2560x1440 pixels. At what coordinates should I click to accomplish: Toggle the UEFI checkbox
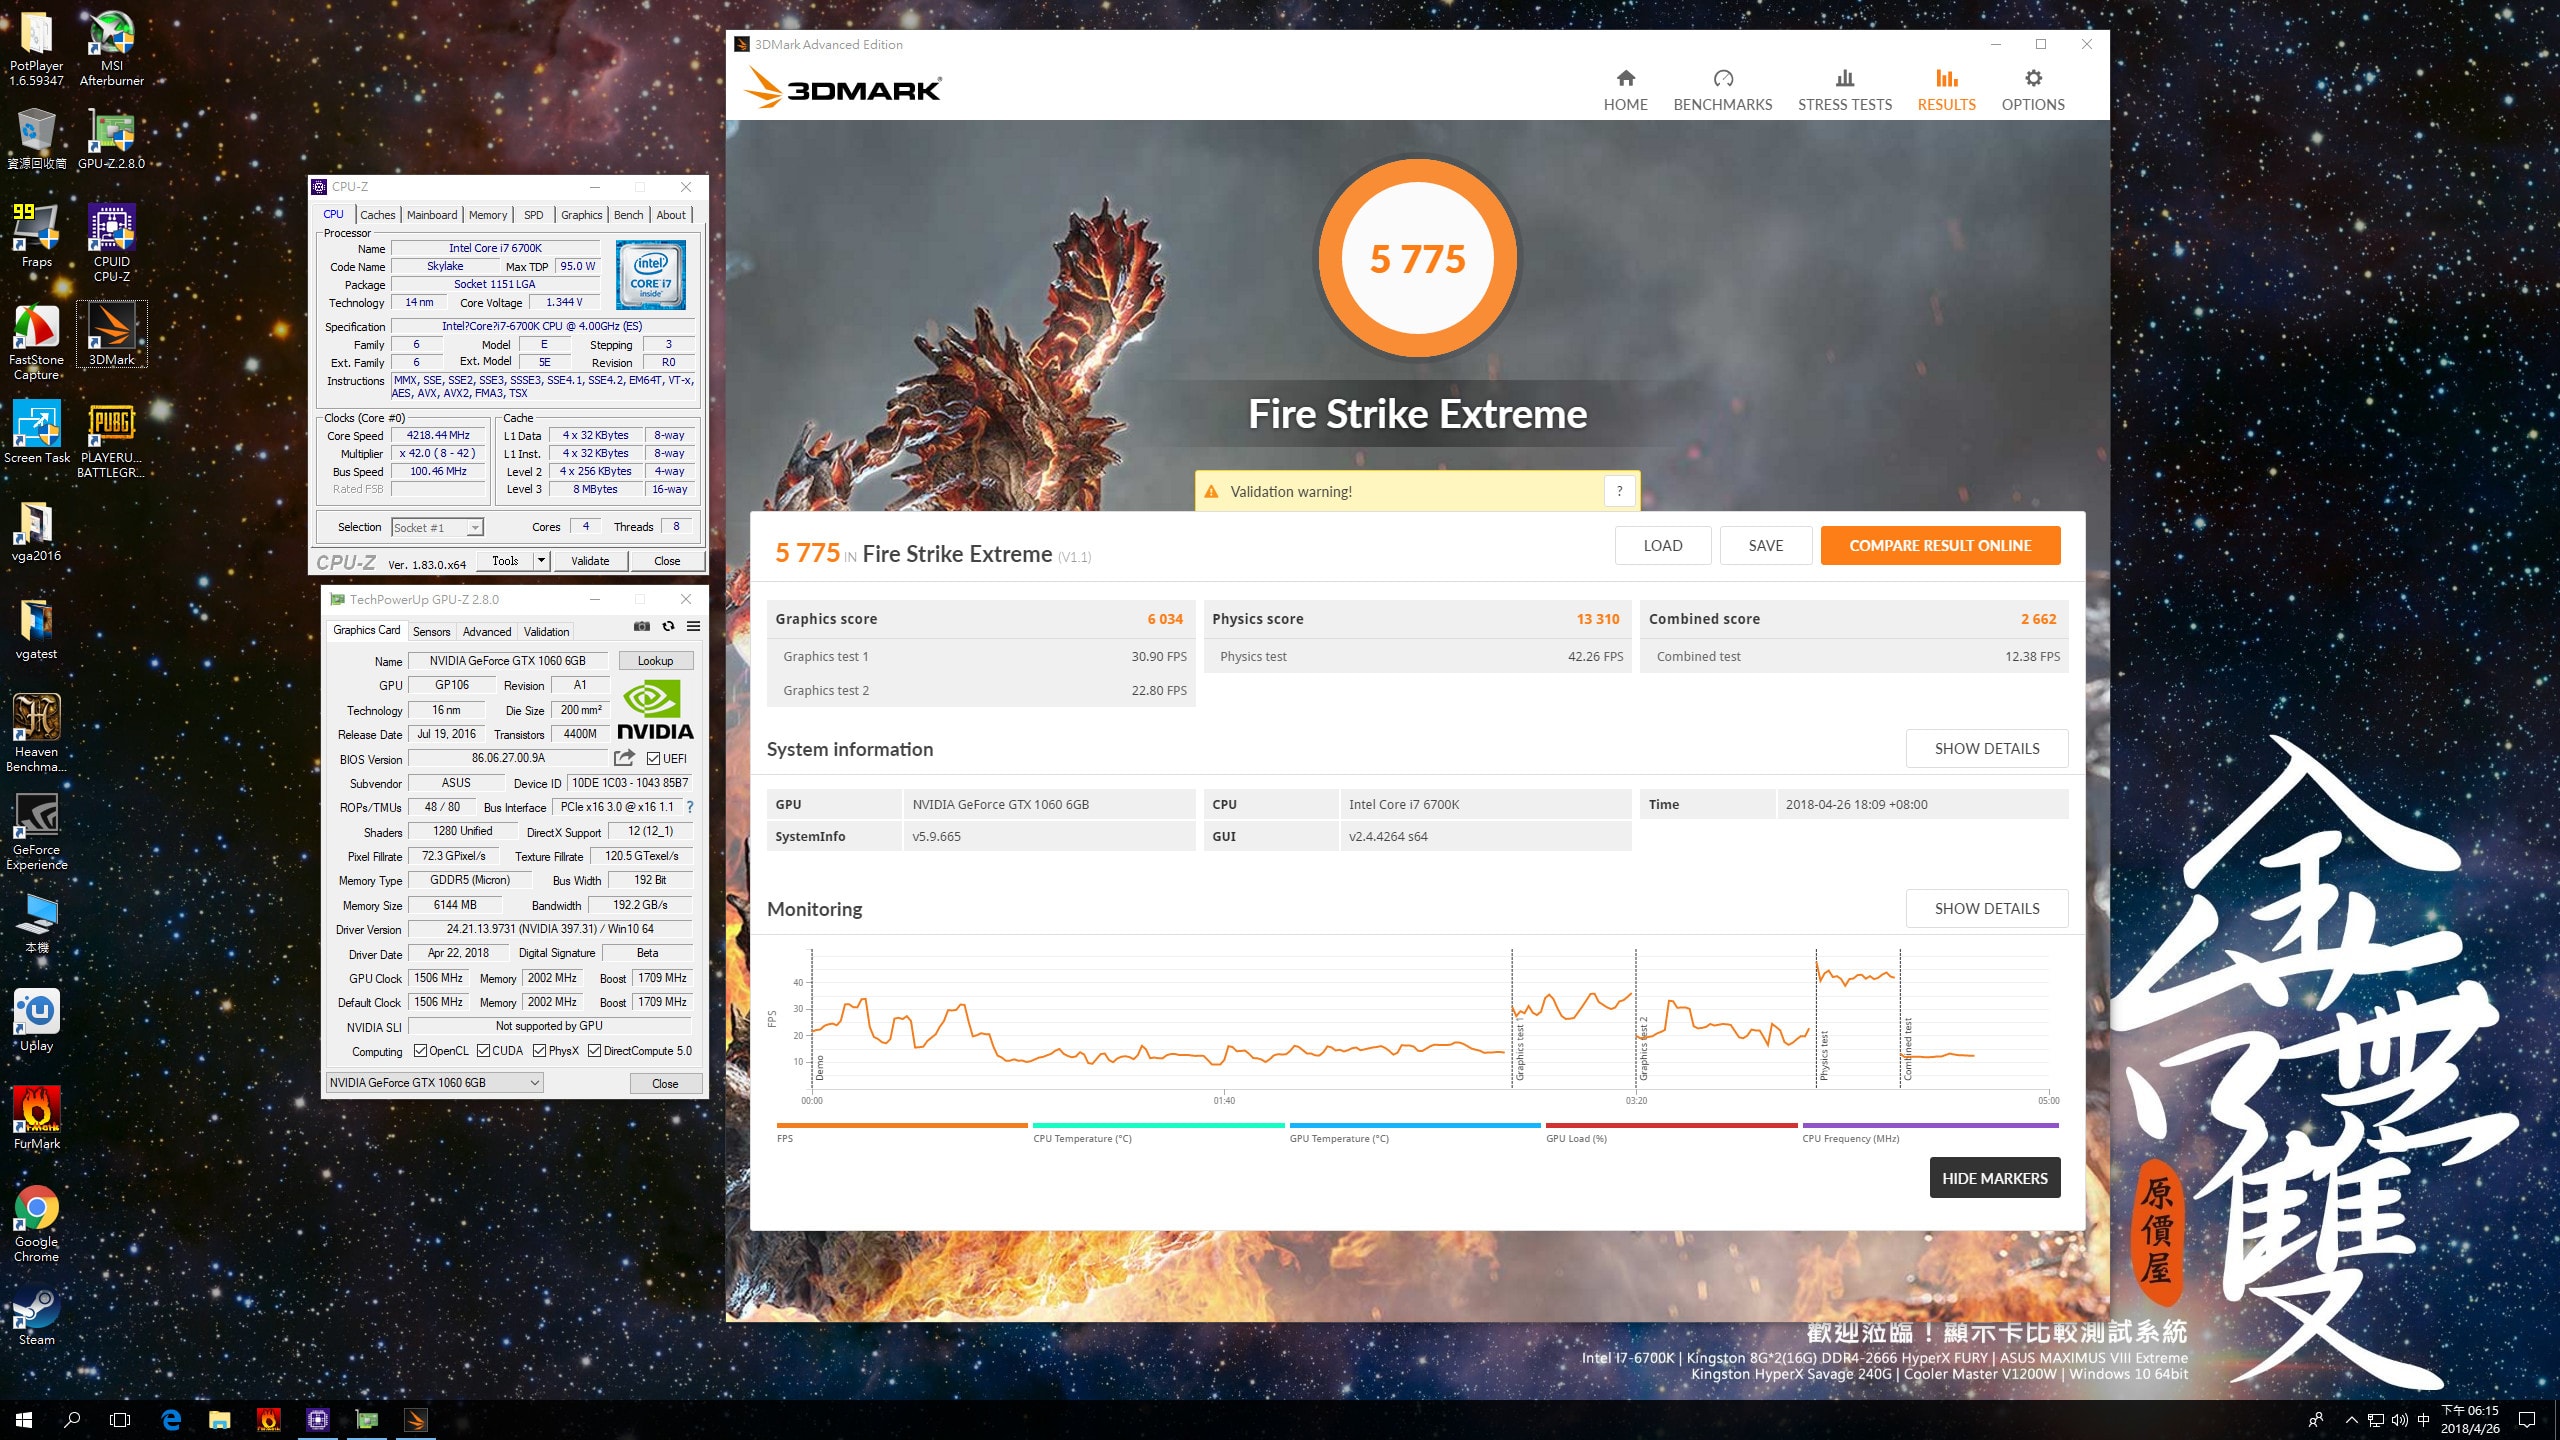(653, 759)
